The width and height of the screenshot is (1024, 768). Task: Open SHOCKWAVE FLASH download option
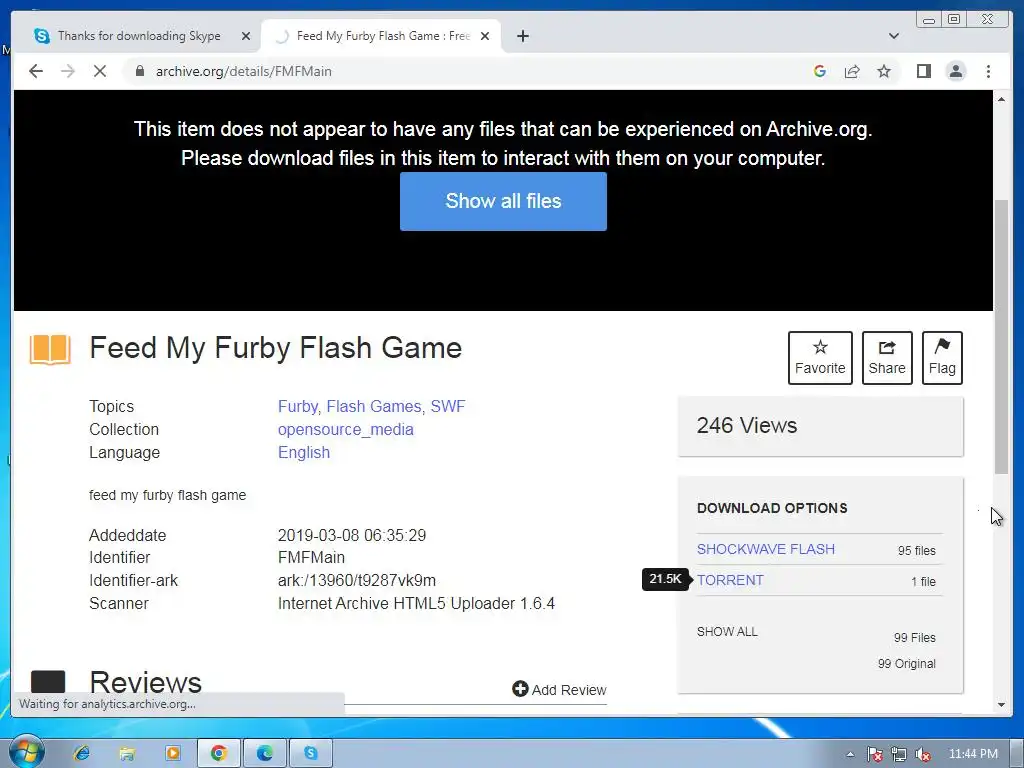(765, 549)
